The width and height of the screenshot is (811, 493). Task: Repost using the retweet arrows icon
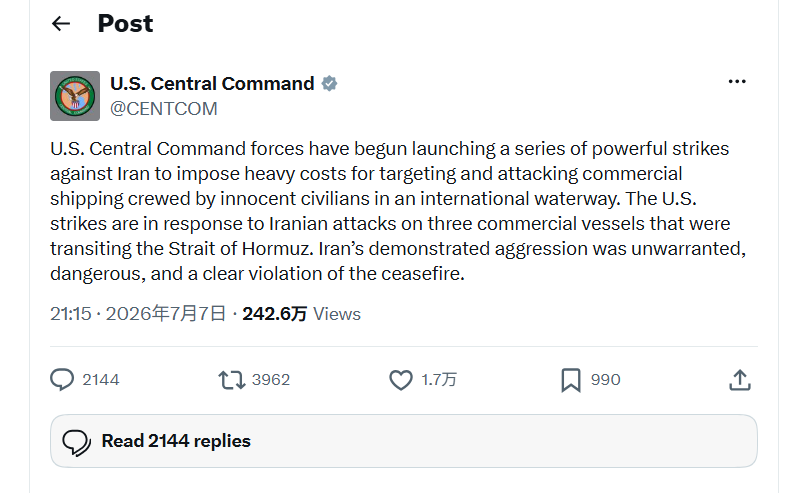[x=231, y=380]
